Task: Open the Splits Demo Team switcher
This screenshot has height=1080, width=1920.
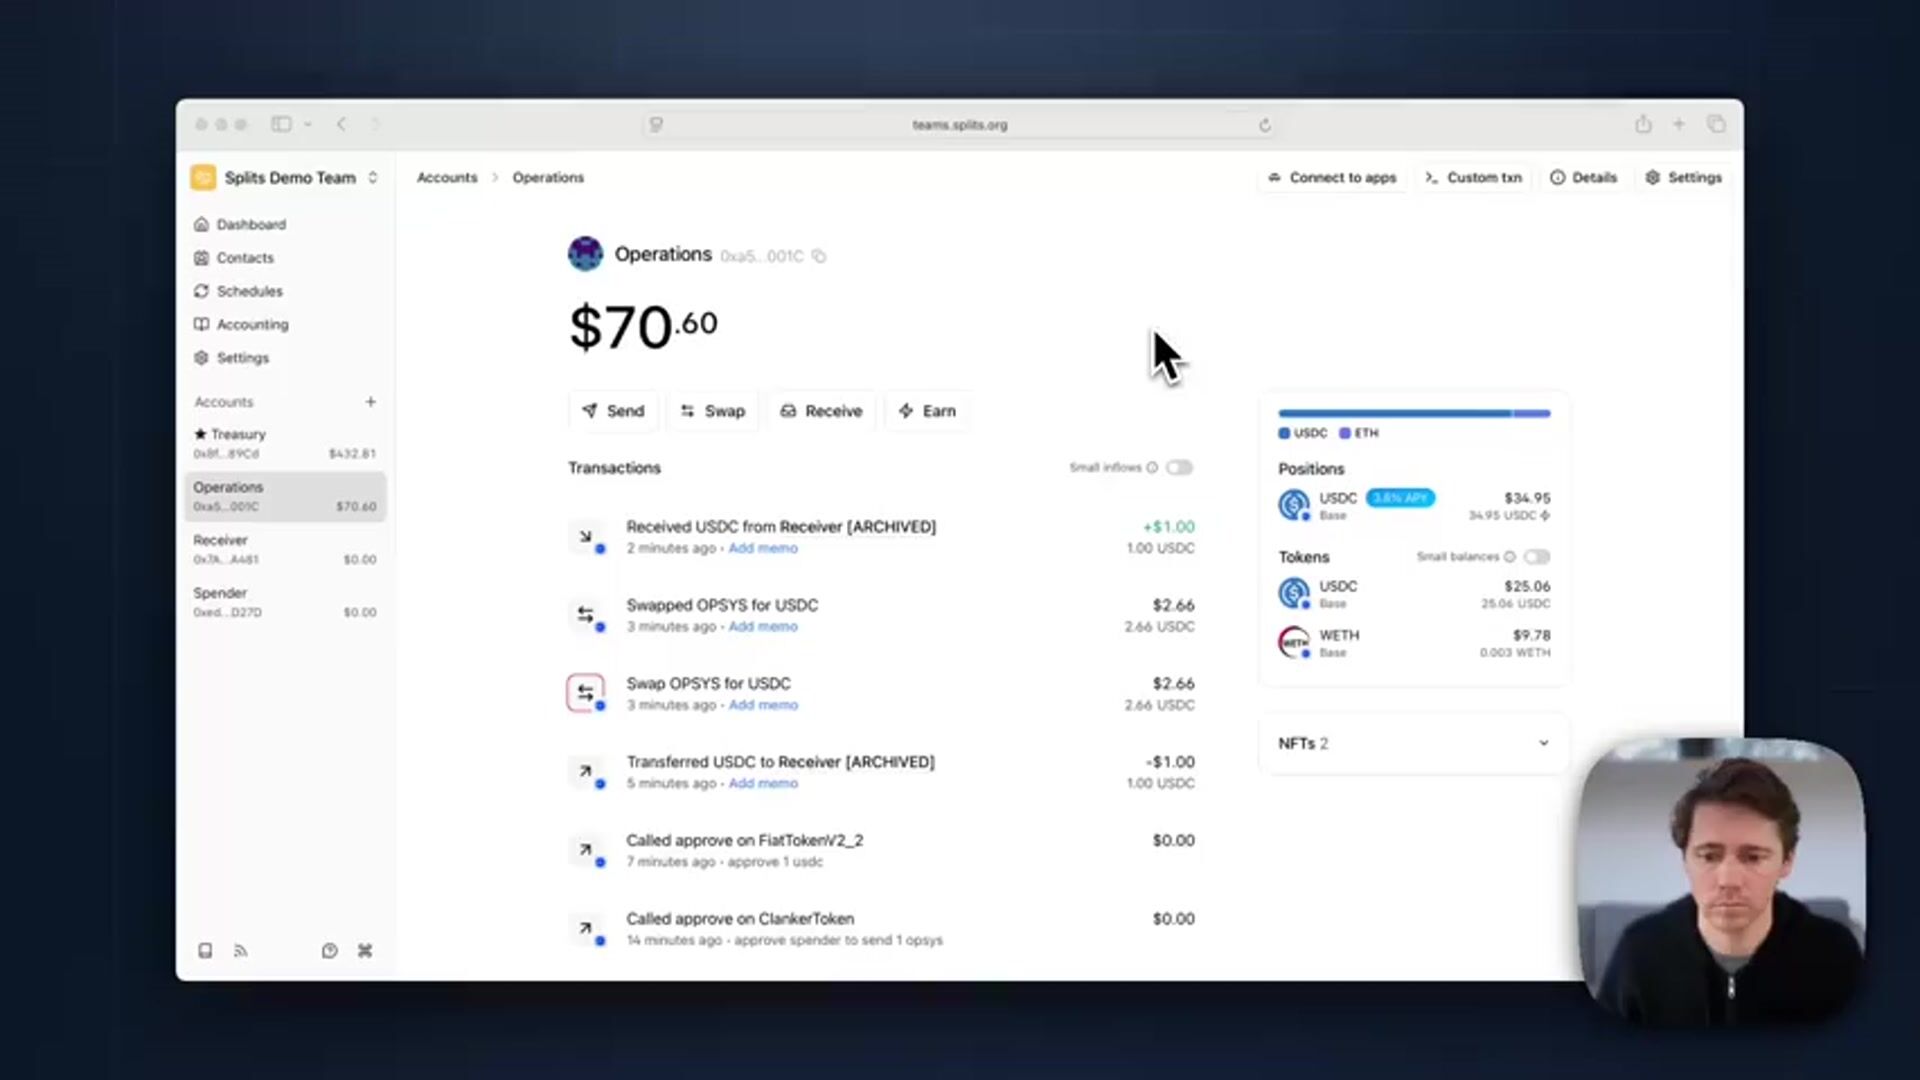Action: (x=285, y=178)
